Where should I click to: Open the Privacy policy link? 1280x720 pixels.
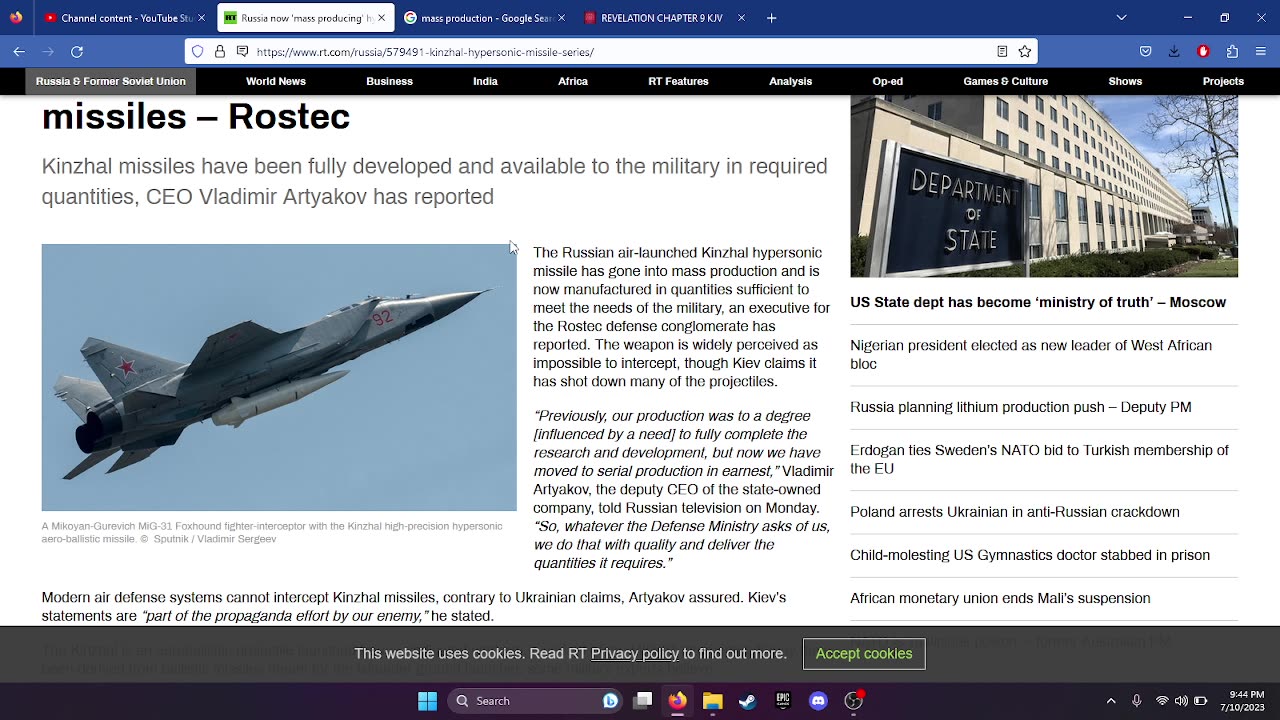pos(635,654)
